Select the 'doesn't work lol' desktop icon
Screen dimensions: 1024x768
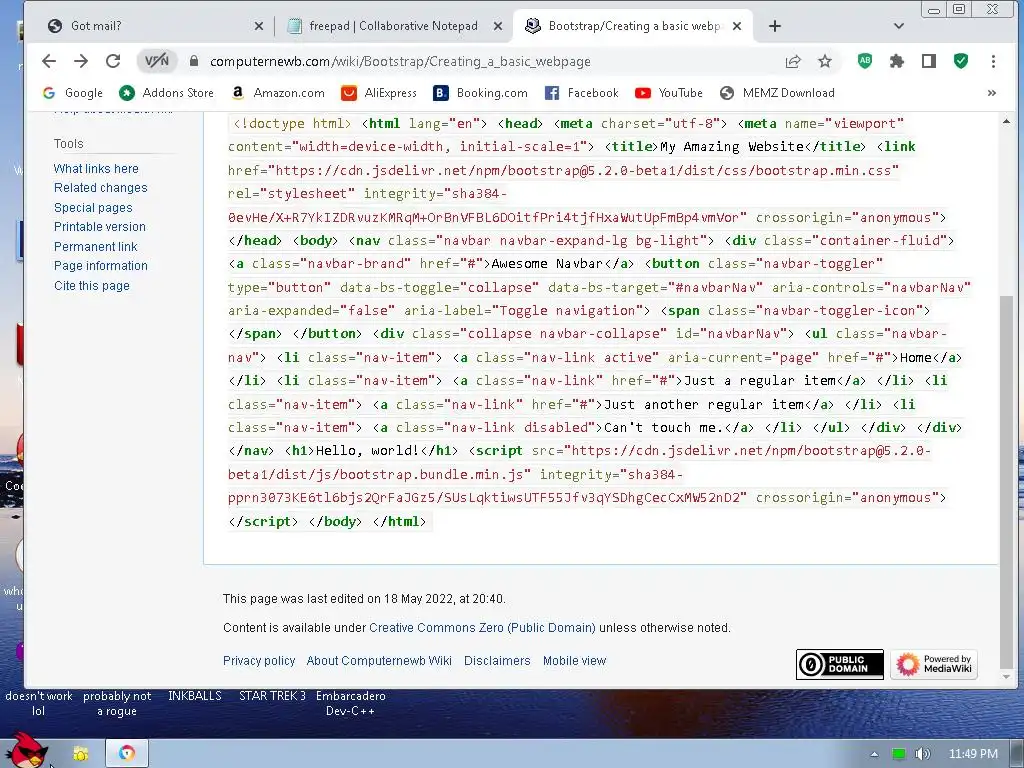[39, 703]
